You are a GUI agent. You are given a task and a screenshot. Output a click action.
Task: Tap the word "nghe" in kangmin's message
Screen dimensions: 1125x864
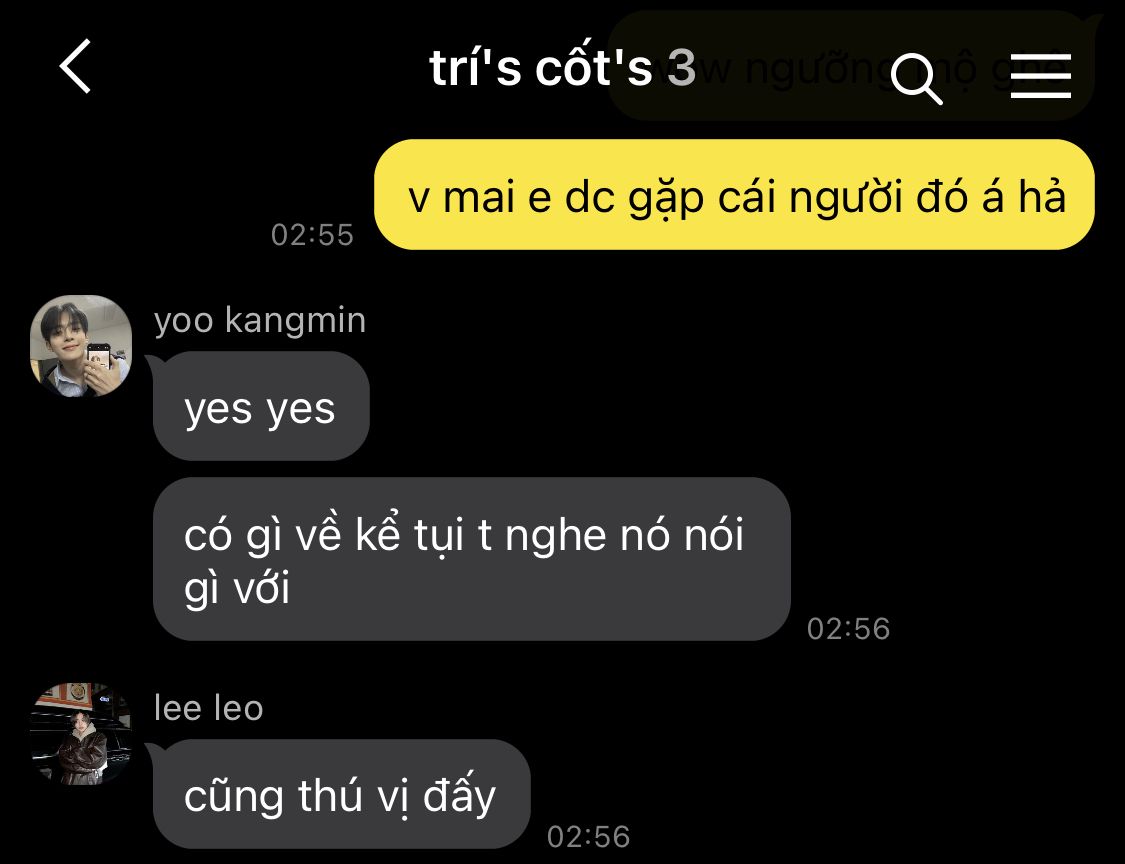point(555,537)
